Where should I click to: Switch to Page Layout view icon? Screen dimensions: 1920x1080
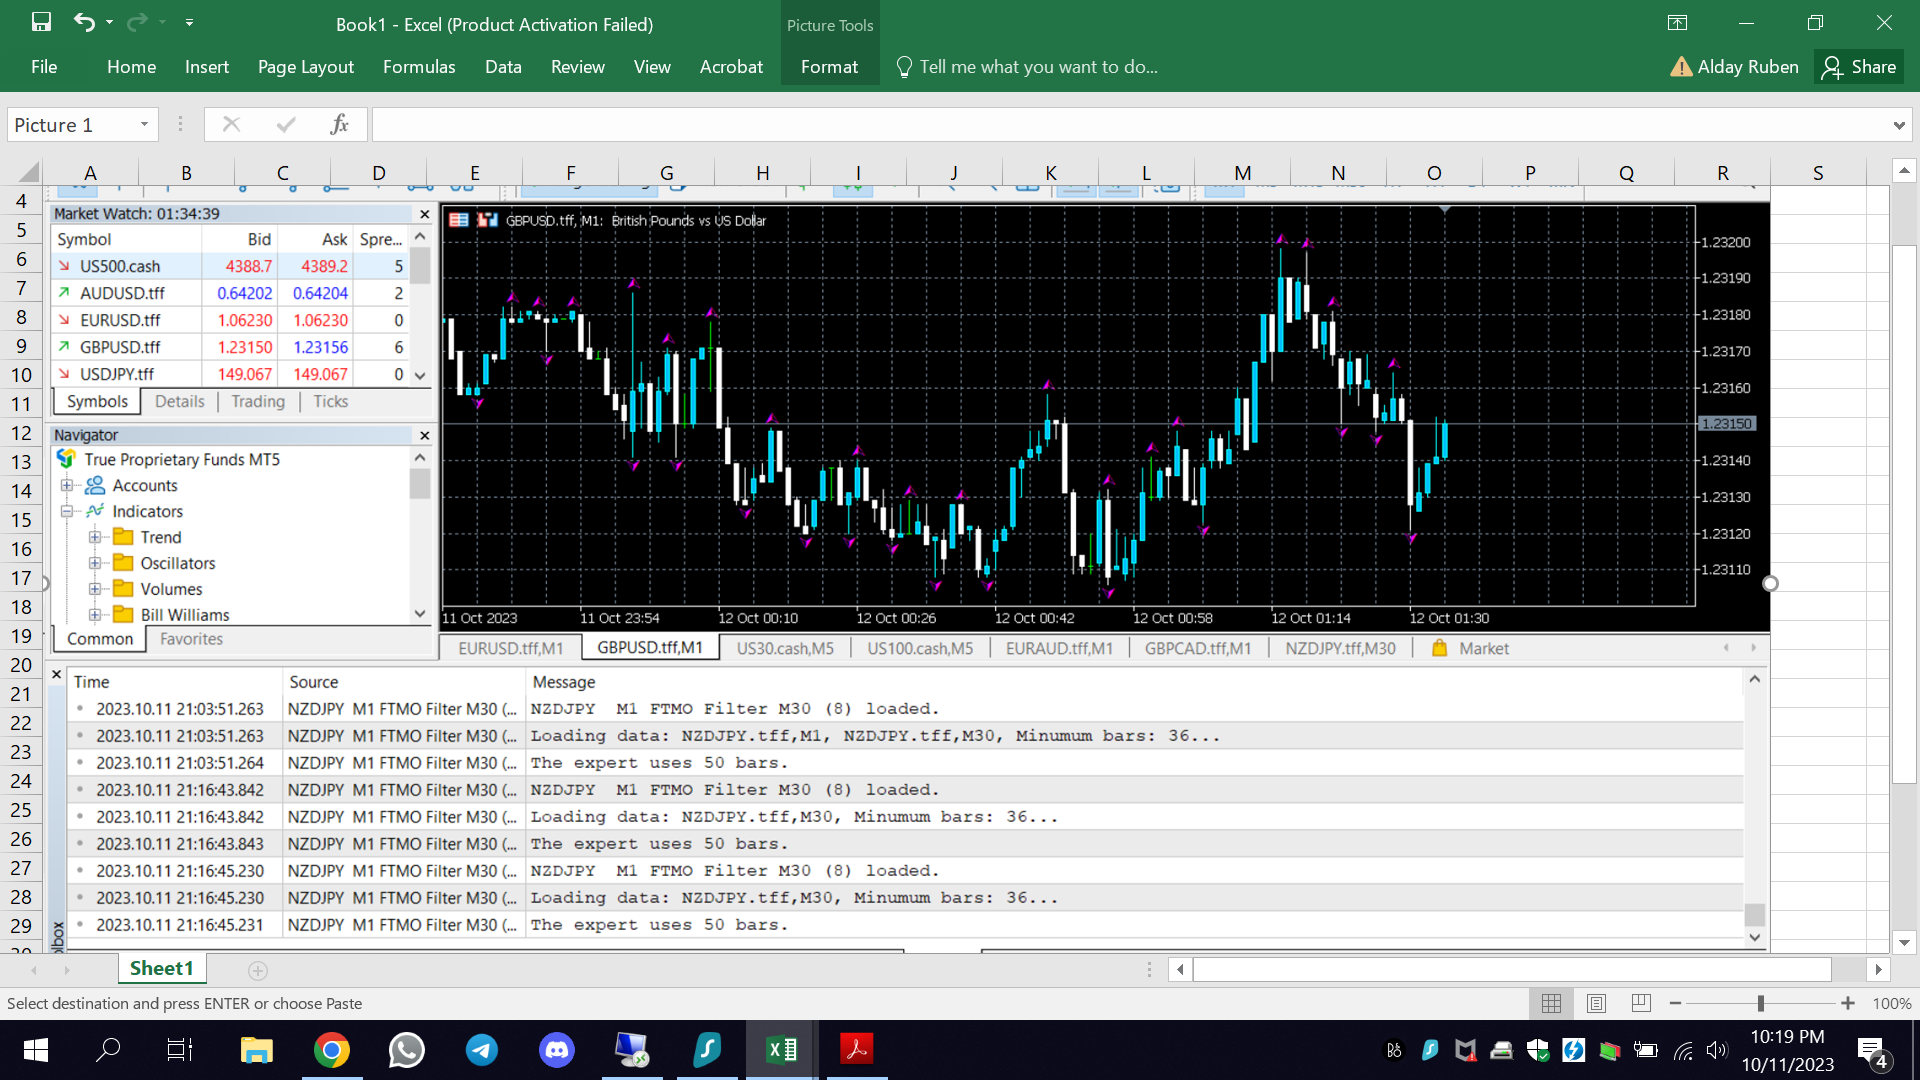[1596, 1003]
